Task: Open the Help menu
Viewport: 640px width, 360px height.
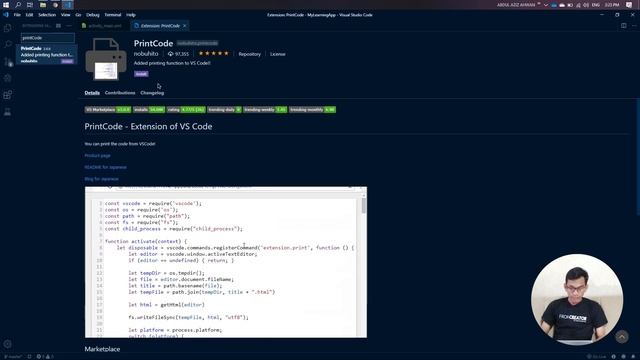Action: click(131, 15)
